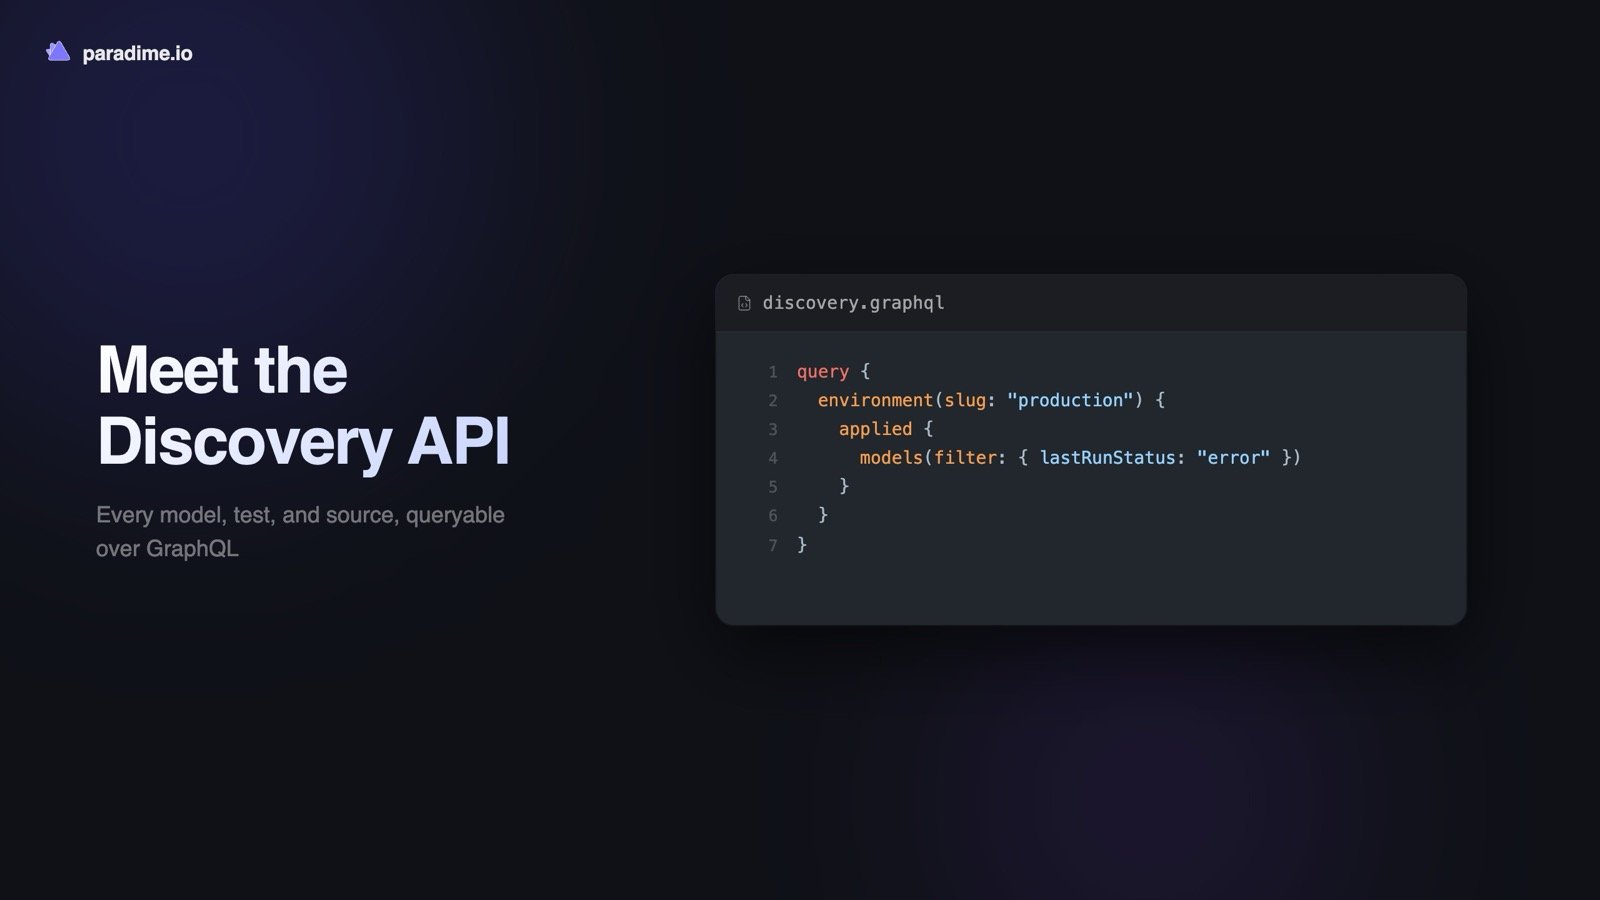The width and height of the screenshot is (1600, 900).
Task: Click the 'filter' argument on line 4
Action: pos(965,458)
